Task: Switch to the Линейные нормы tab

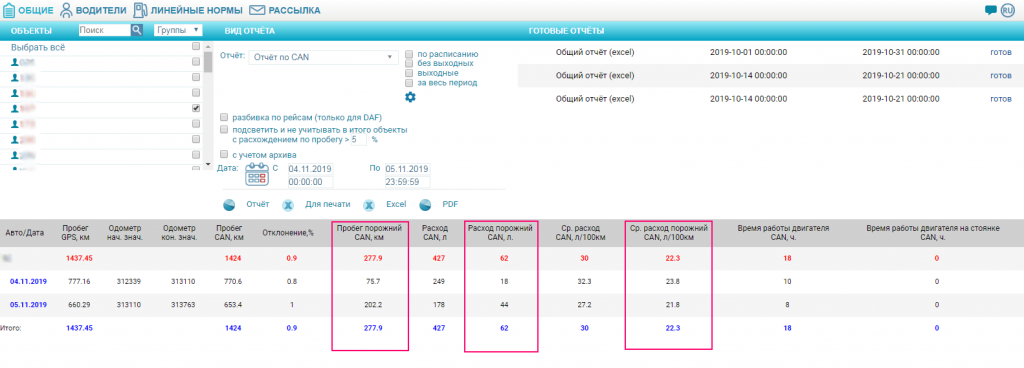Action: pyautogui.click(x=188, y=10)
